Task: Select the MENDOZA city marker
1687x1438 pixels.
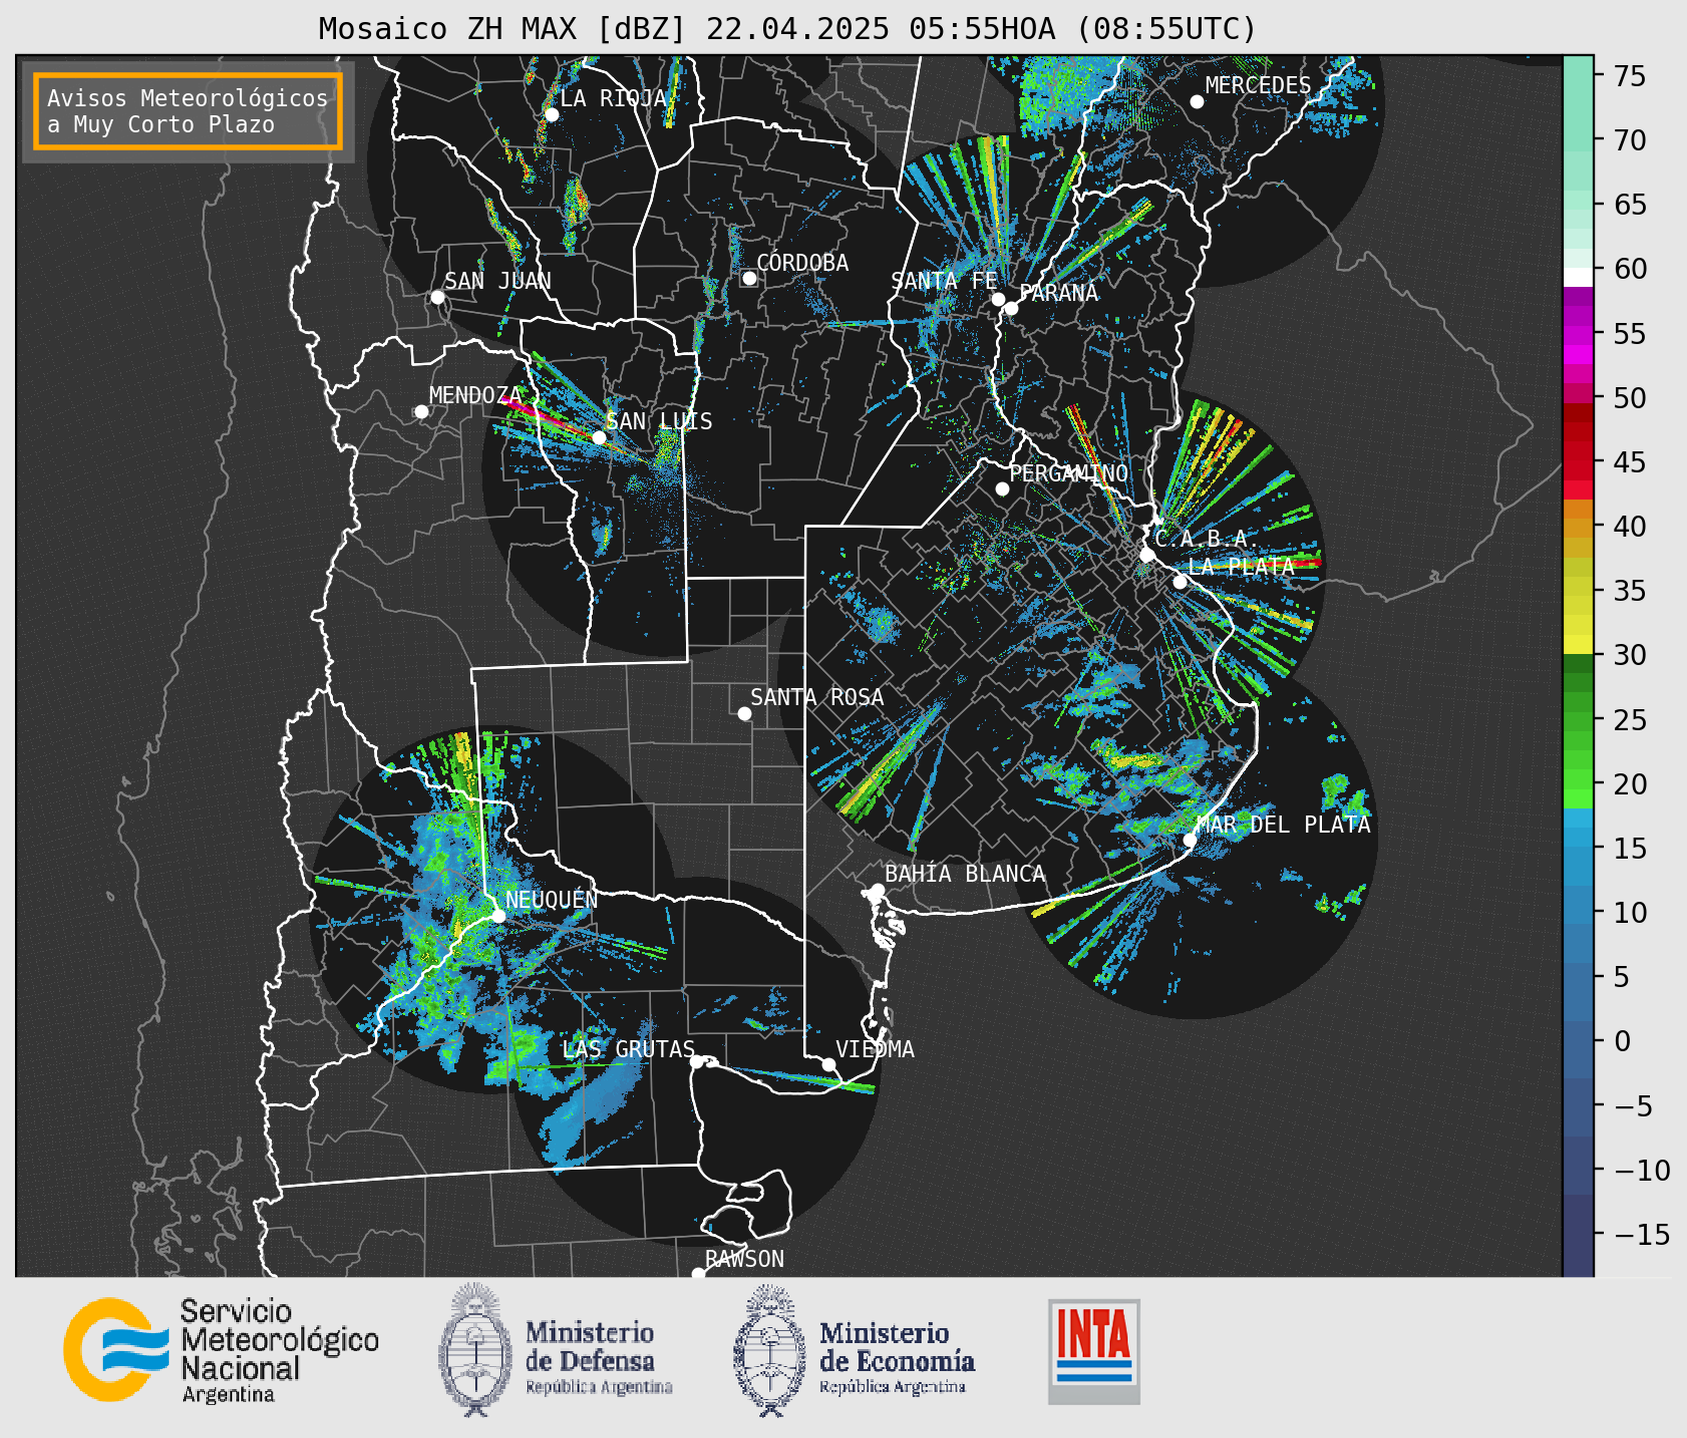Action: (421, 412)
